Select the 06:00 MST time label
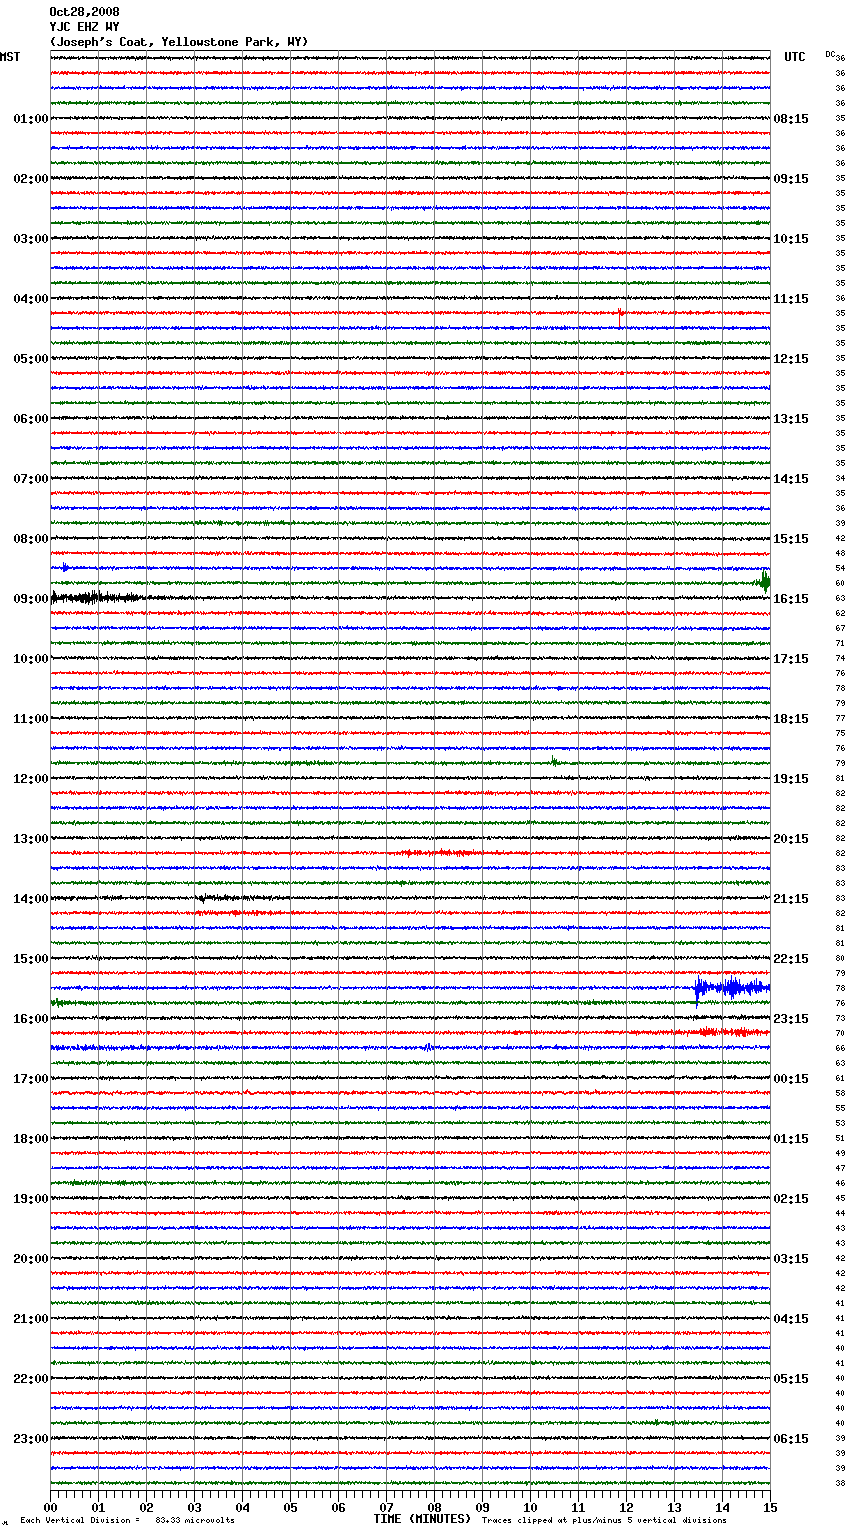Viewport: 850px width, 1534px height. click(x=31, y=419)
